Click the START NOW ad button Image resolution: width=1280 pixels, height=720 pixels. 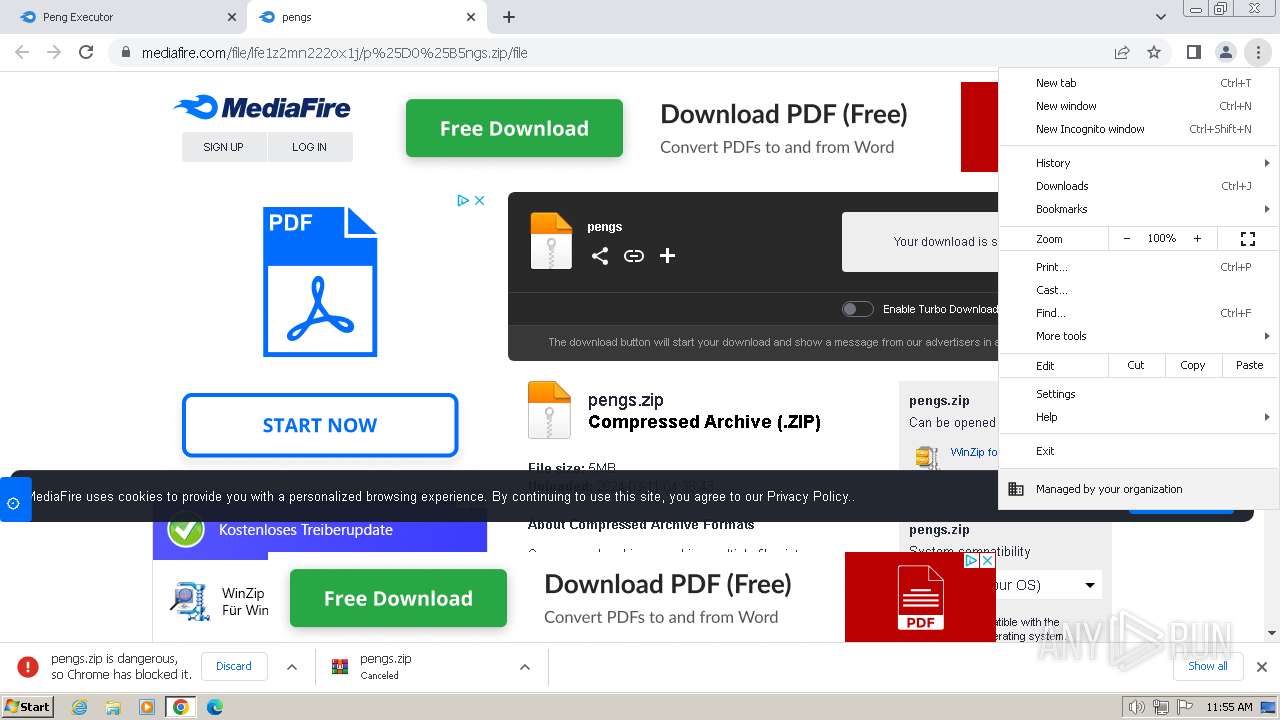coord(320,425)
